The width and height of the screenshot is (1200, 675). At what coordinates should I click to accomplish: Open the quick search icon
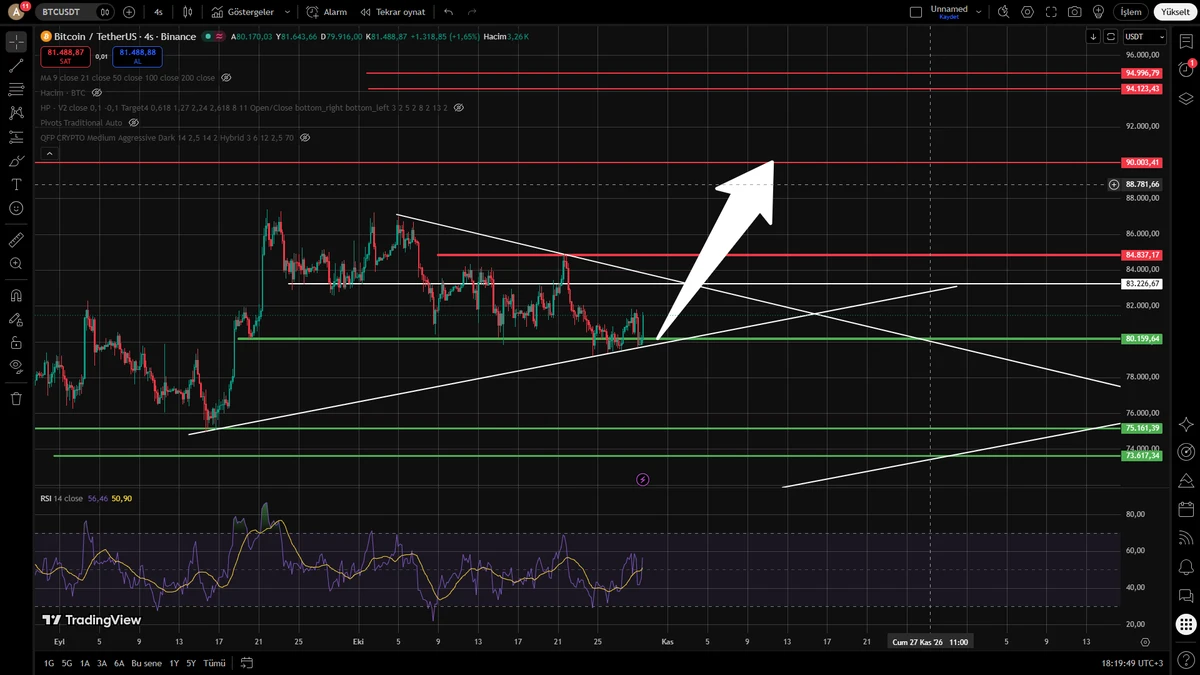pyautogui.click(x=1005, y=12)
